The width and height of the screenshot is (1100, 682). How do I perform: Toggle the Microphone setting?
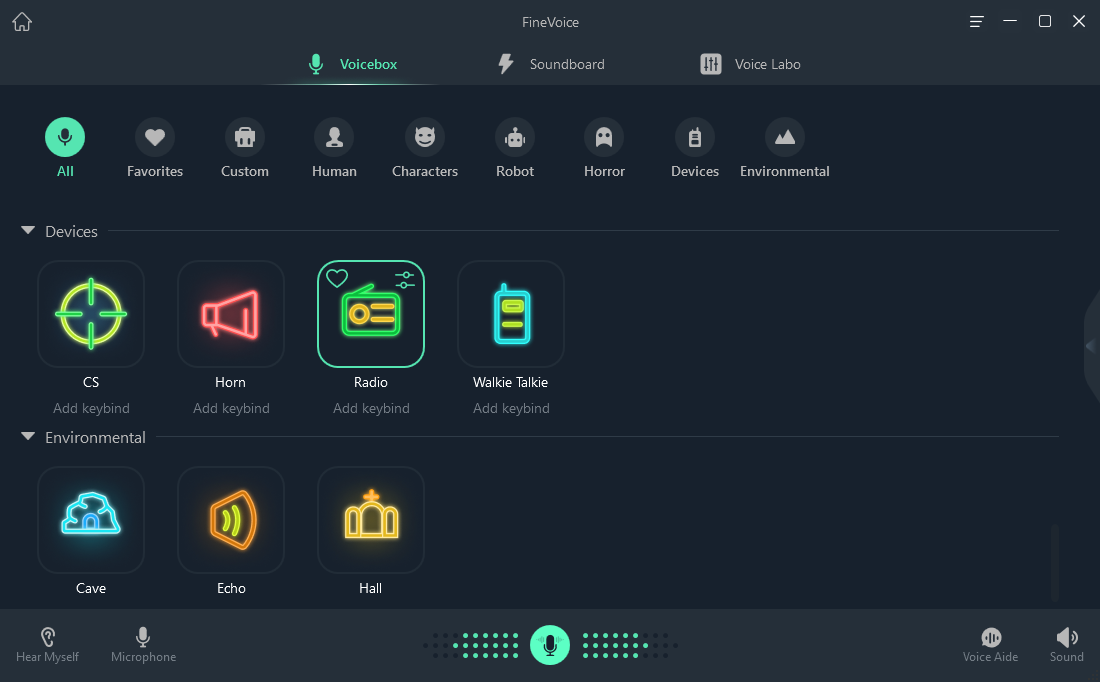click(x=143, y=645)
